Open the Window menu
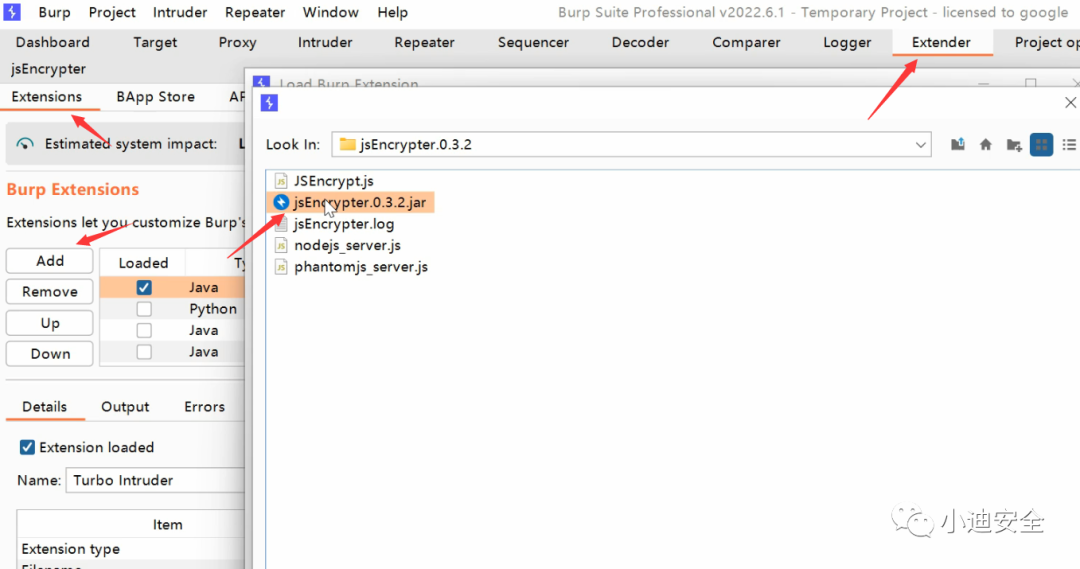The height and width of the screenshot is (569, 1080). click(331, 12)
